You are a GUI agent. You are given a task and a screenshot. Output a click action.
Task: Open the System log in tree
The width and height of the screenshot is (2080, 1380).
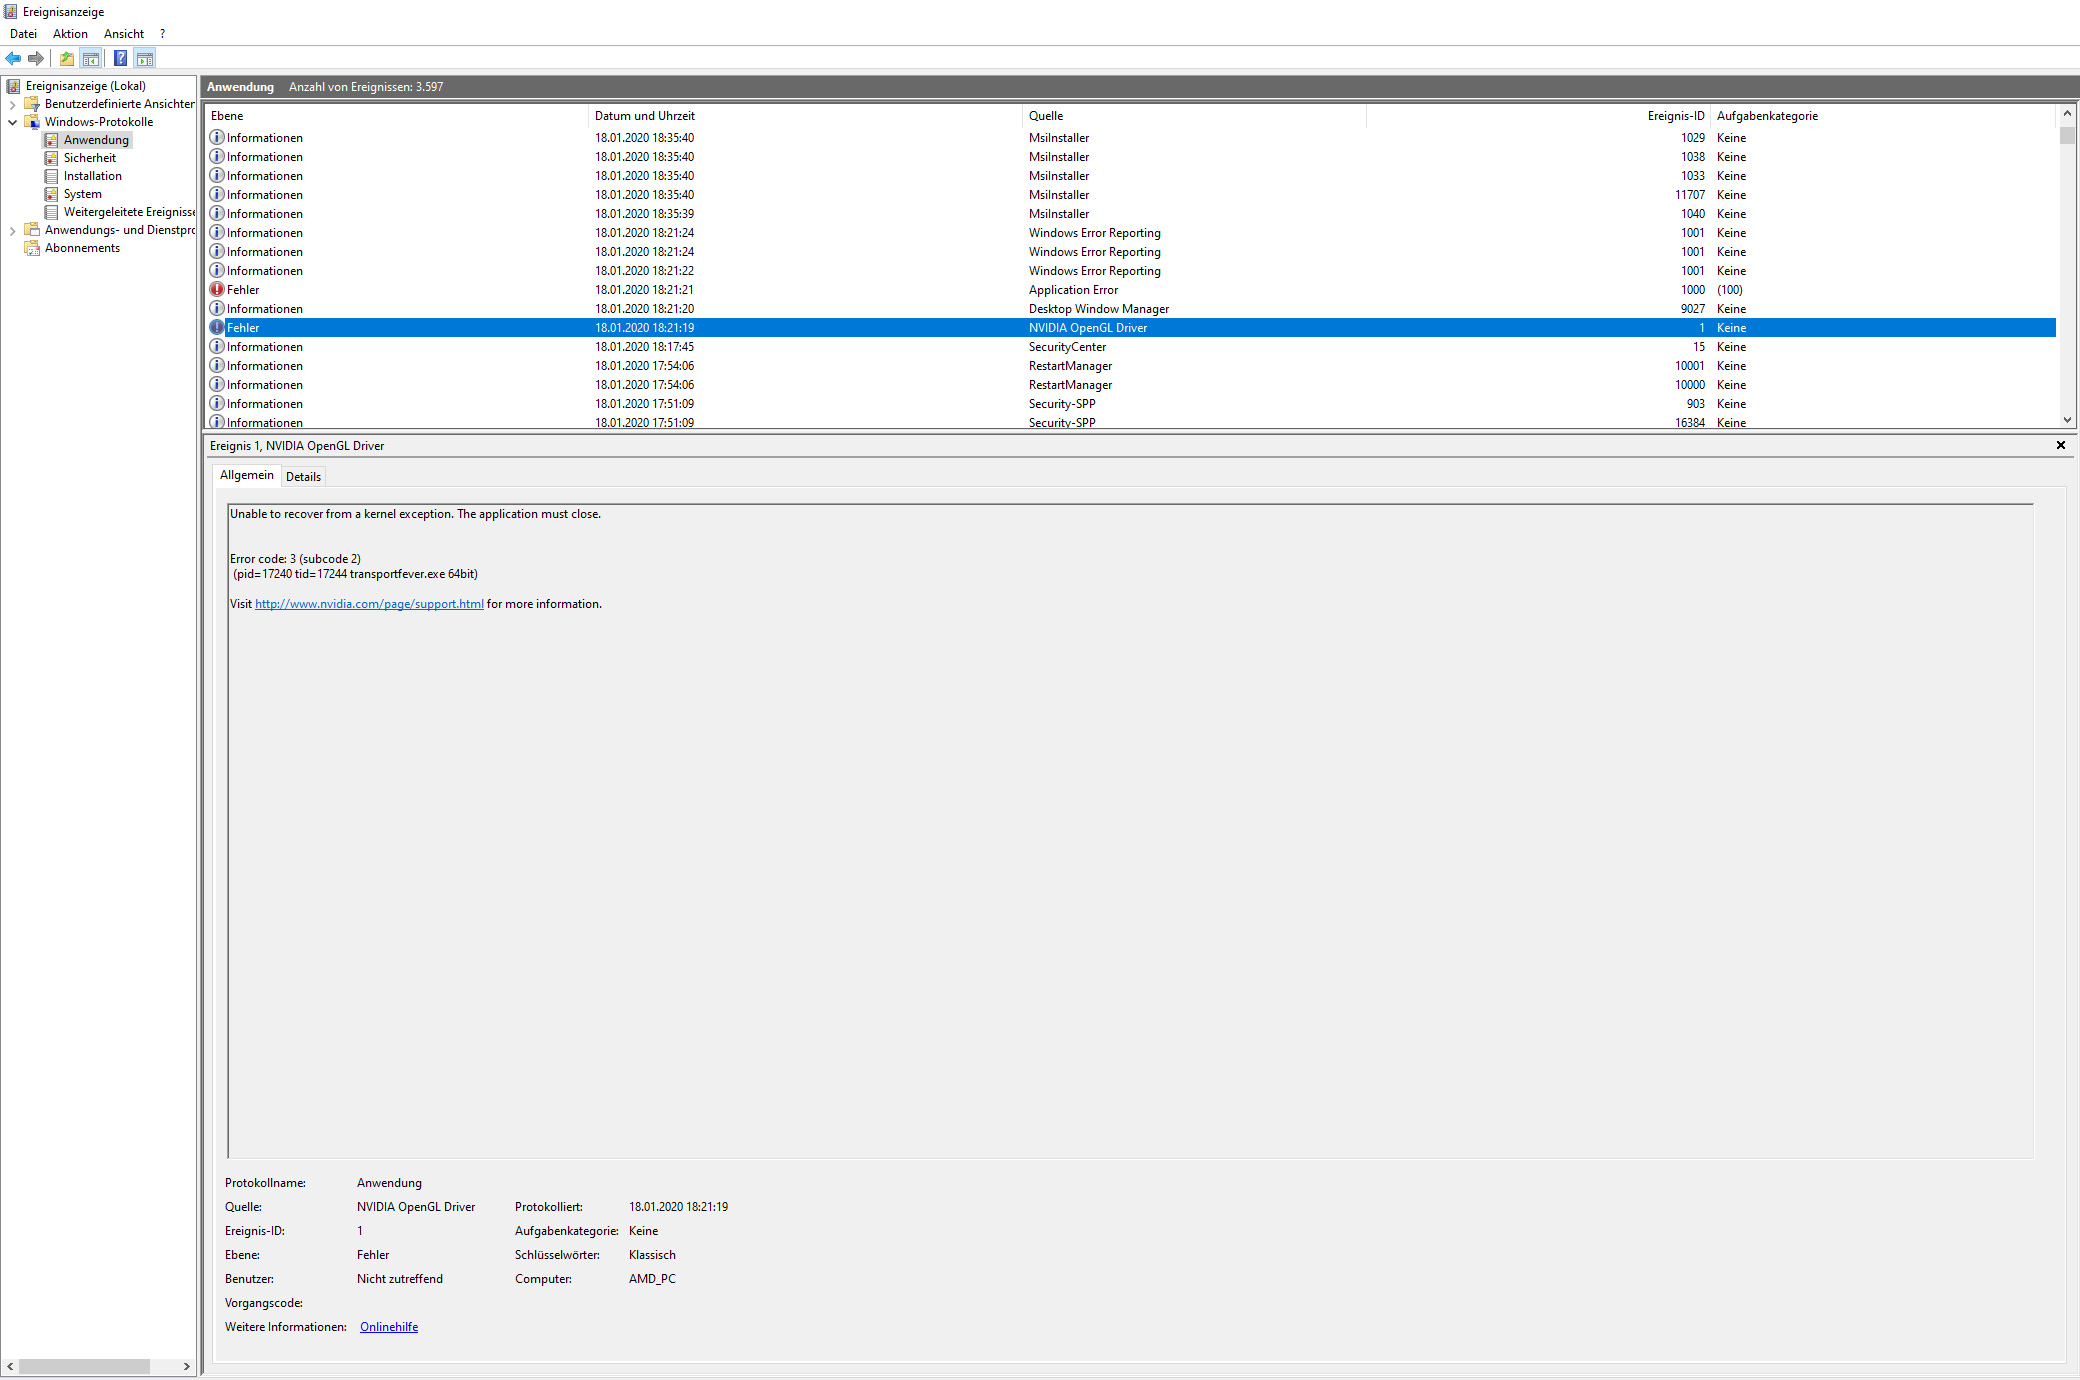pos(82,194)
